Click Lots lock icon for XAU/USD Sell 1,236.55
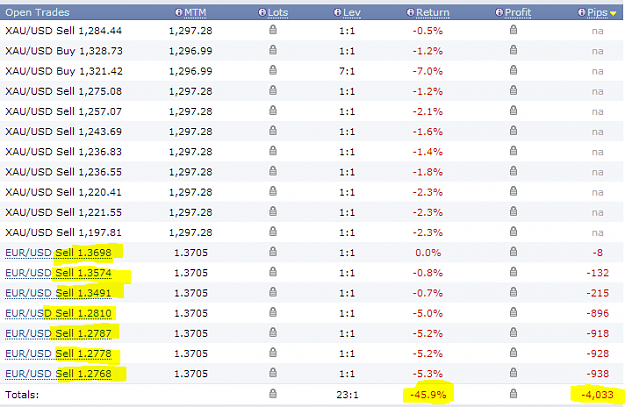The image size is (625, 407). [x=273, y=171]
